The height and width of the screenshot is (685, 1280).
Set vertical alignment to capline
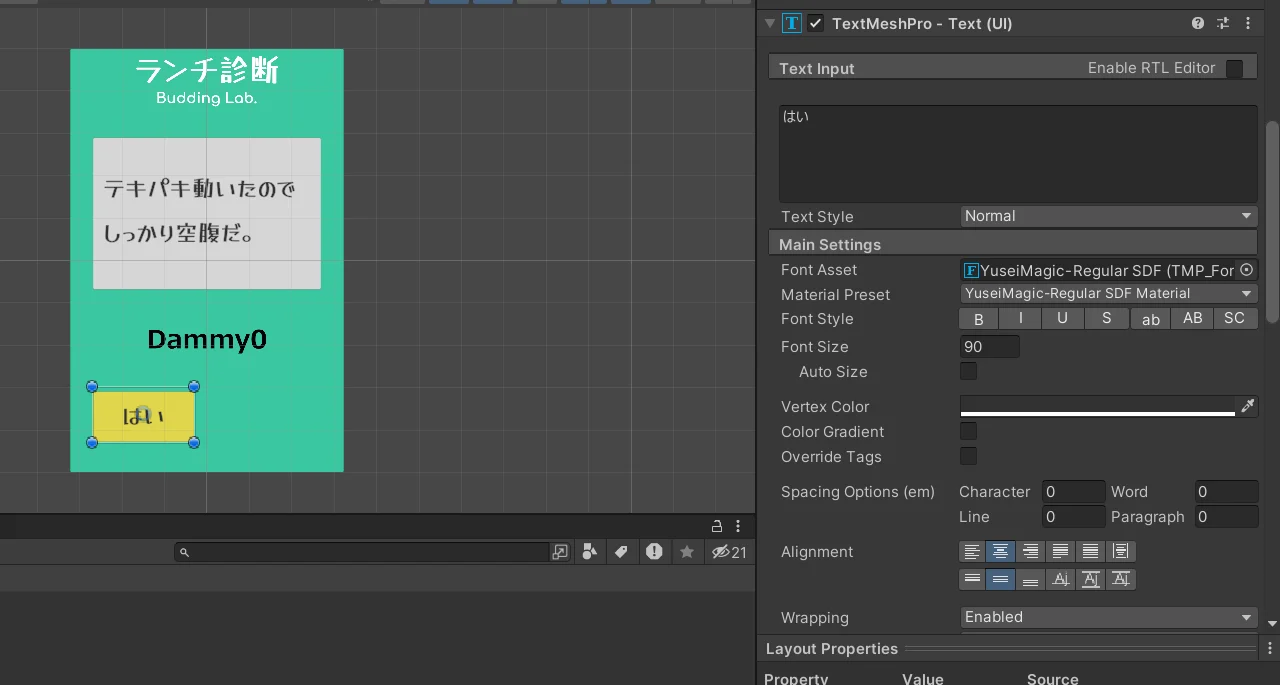1121,579
